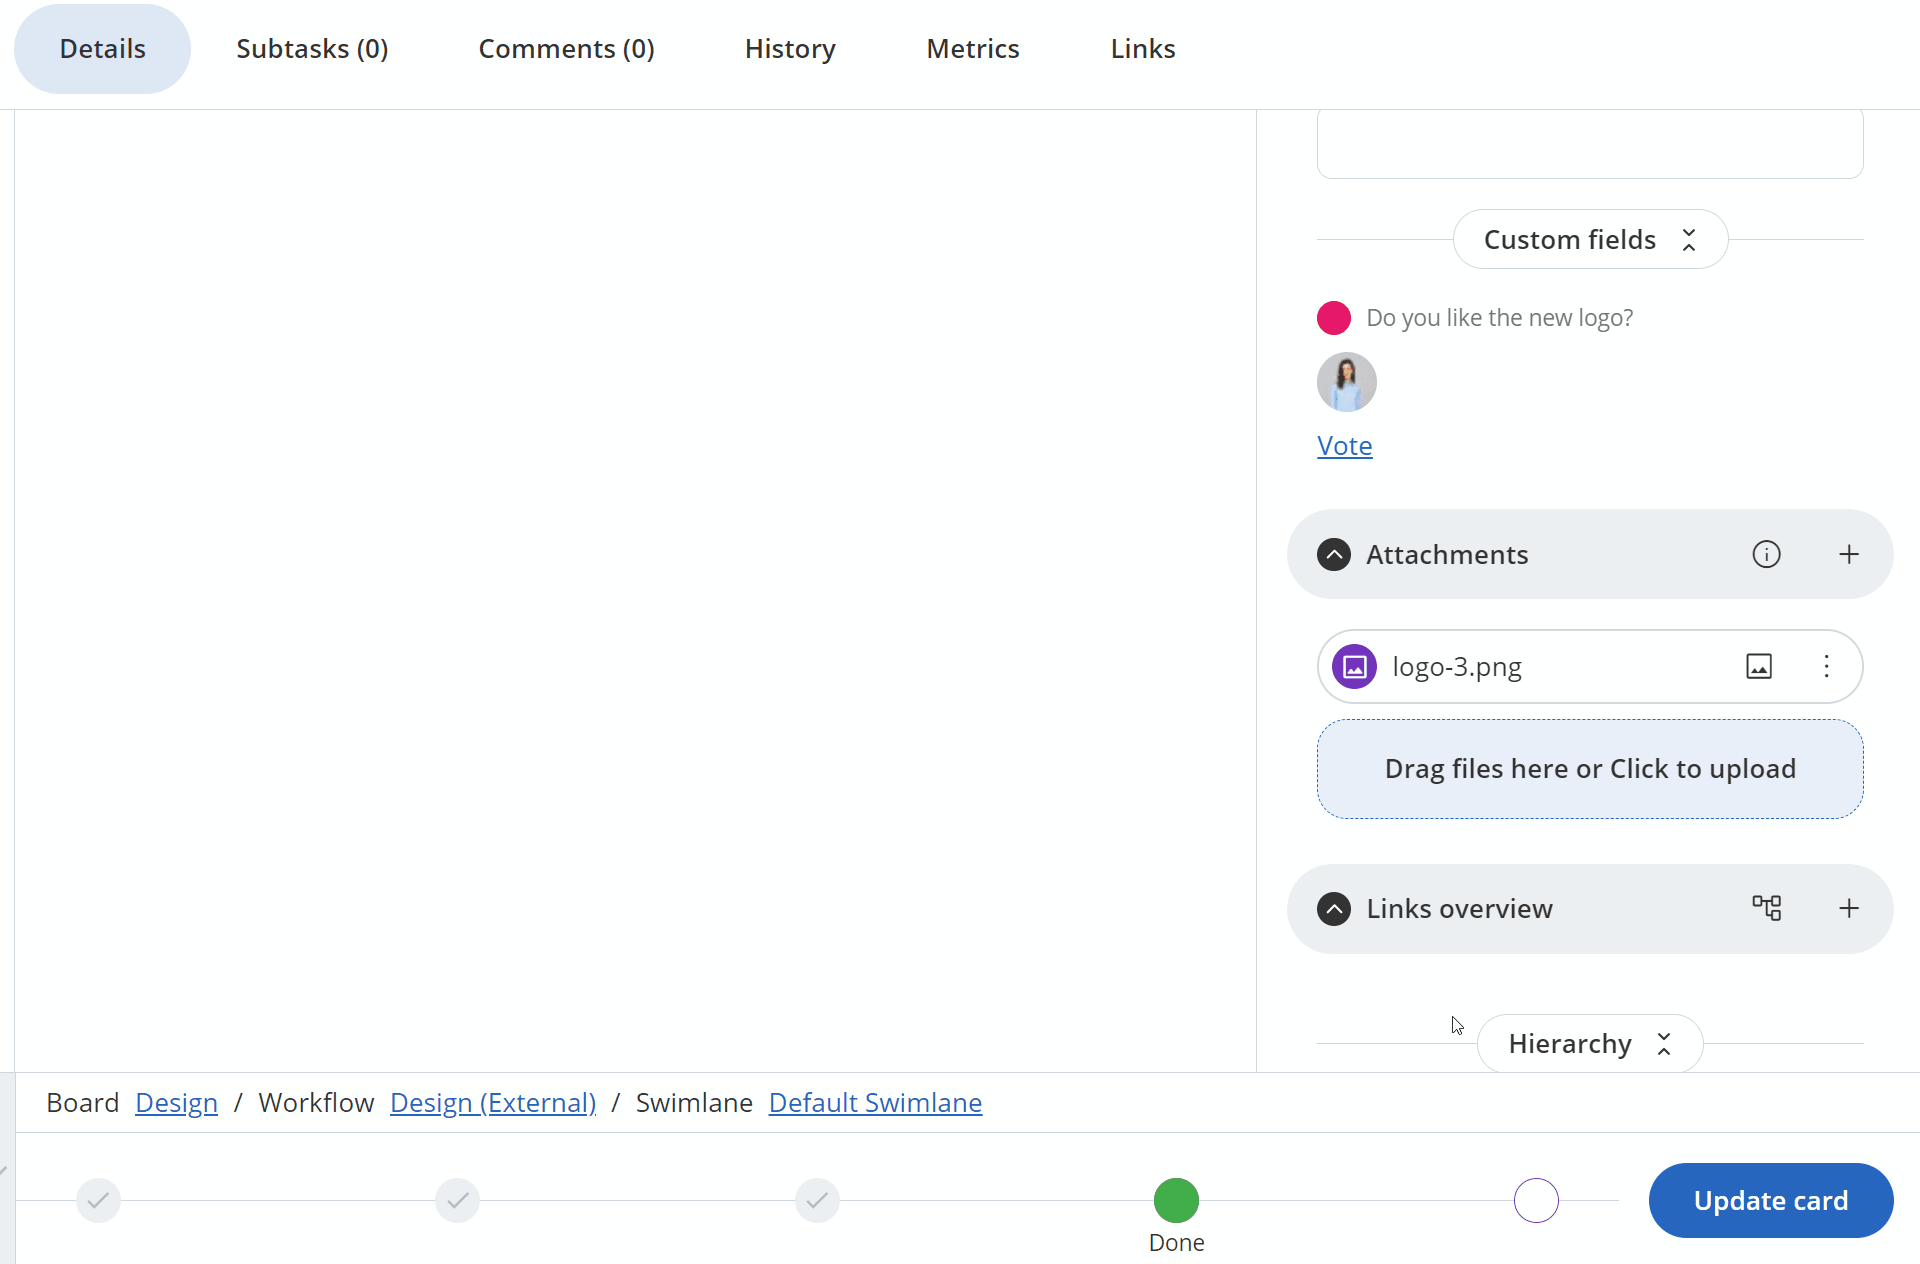Click the purple image file-type icon

[1354, 666]
